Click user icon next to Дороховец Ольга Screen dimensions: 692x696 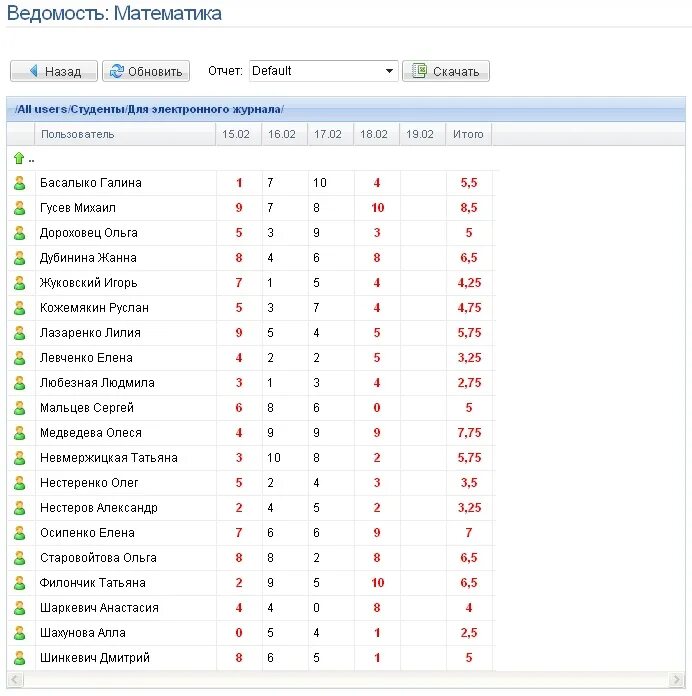(x=20, y=233)
